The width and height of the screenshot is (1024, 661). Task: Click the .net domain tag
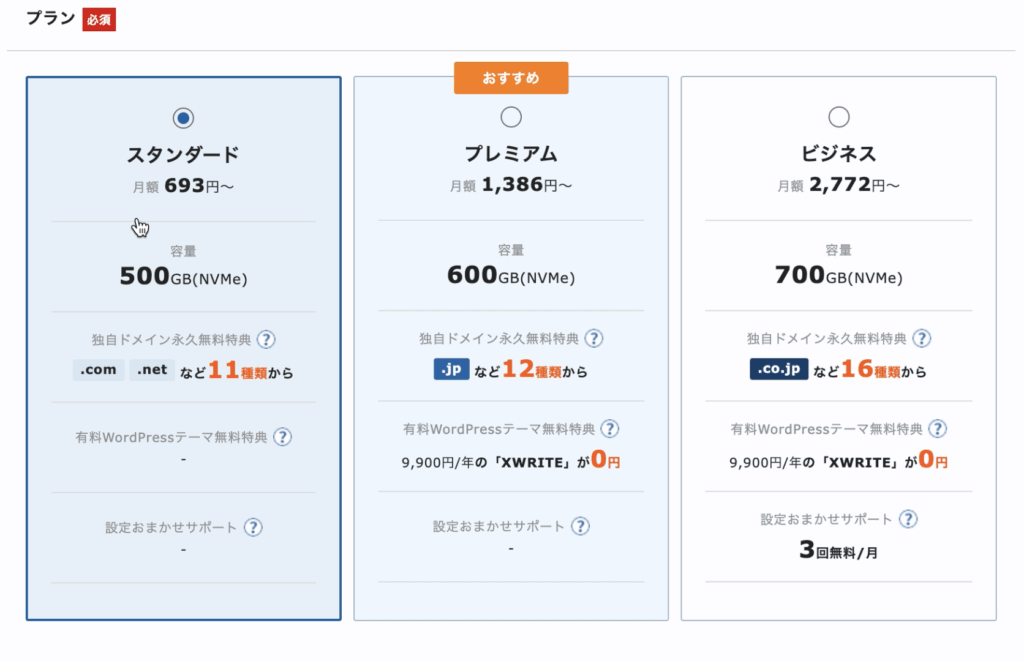coord(152,370)
